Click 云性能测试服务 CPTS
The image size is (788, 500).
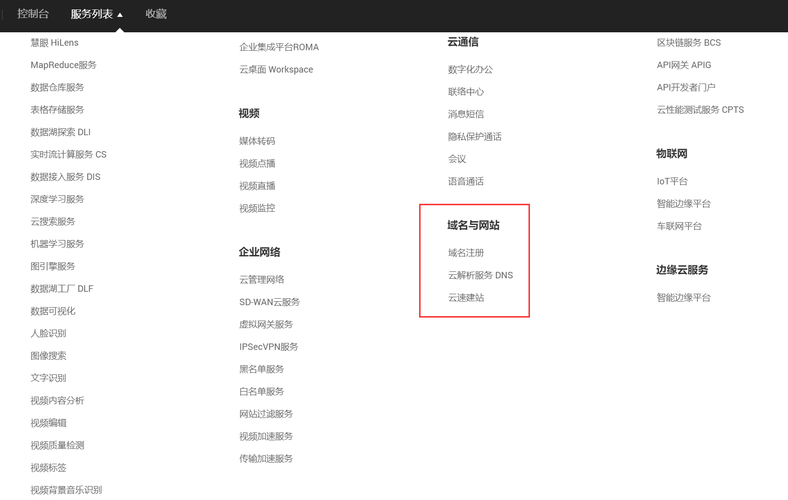[701, 110]
